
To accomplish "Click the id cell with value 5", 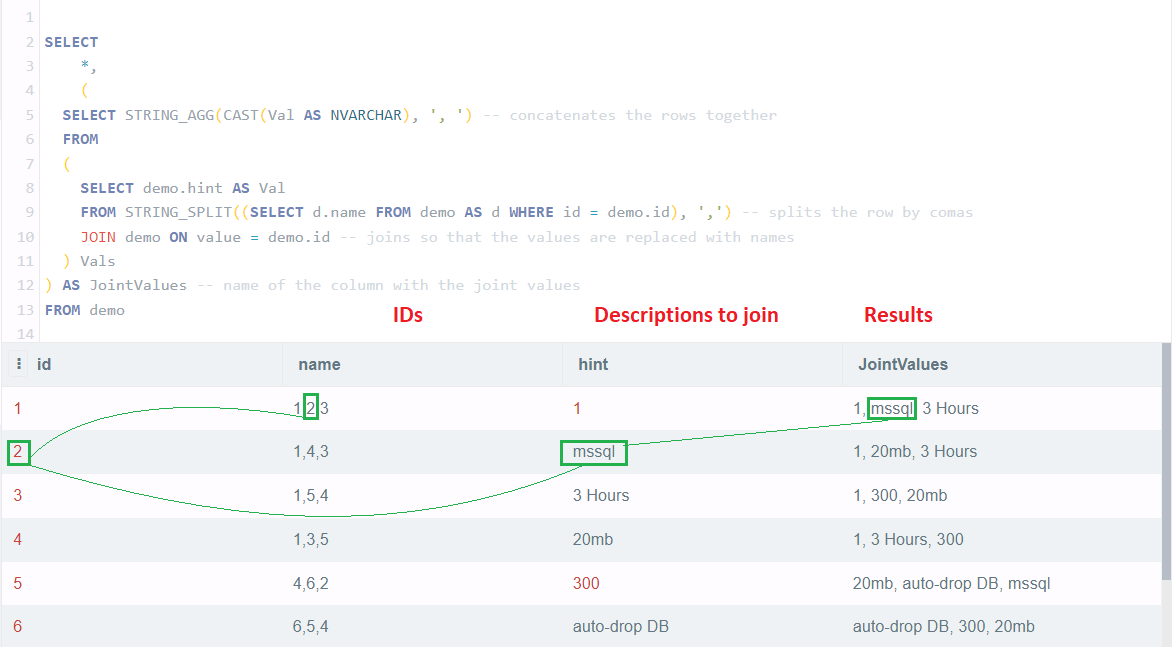I will click(18, 584).
